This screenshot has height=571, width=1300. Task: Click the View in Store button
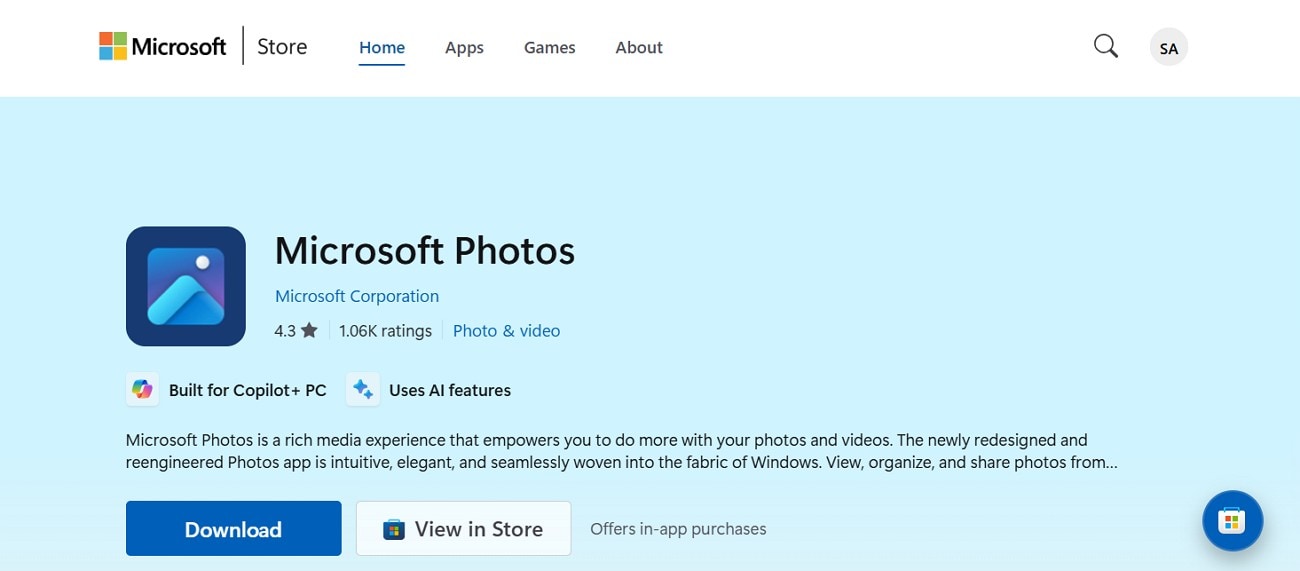point(463,529)
